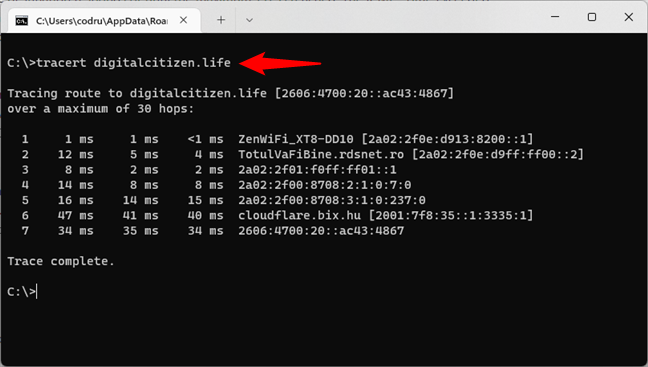
Task: Click the 'Trace complete.' message
Action: [61, 262]
